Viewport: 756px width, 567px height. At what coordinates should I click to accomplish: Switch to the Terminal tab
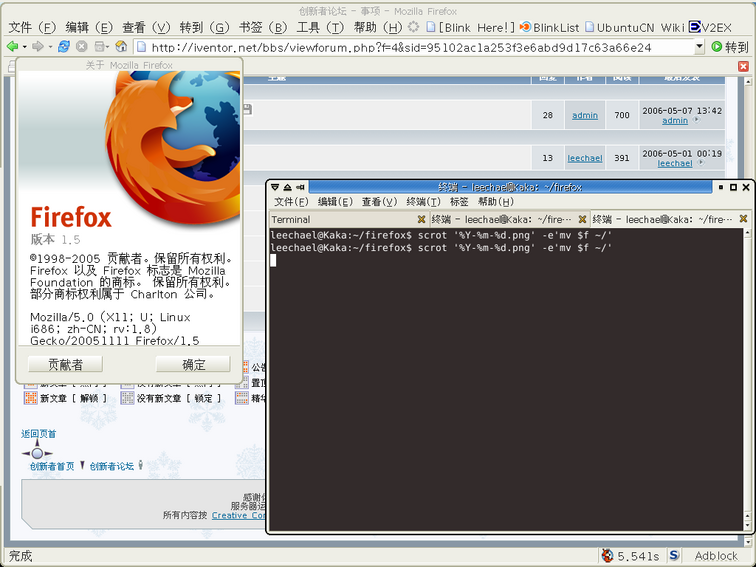343,219
